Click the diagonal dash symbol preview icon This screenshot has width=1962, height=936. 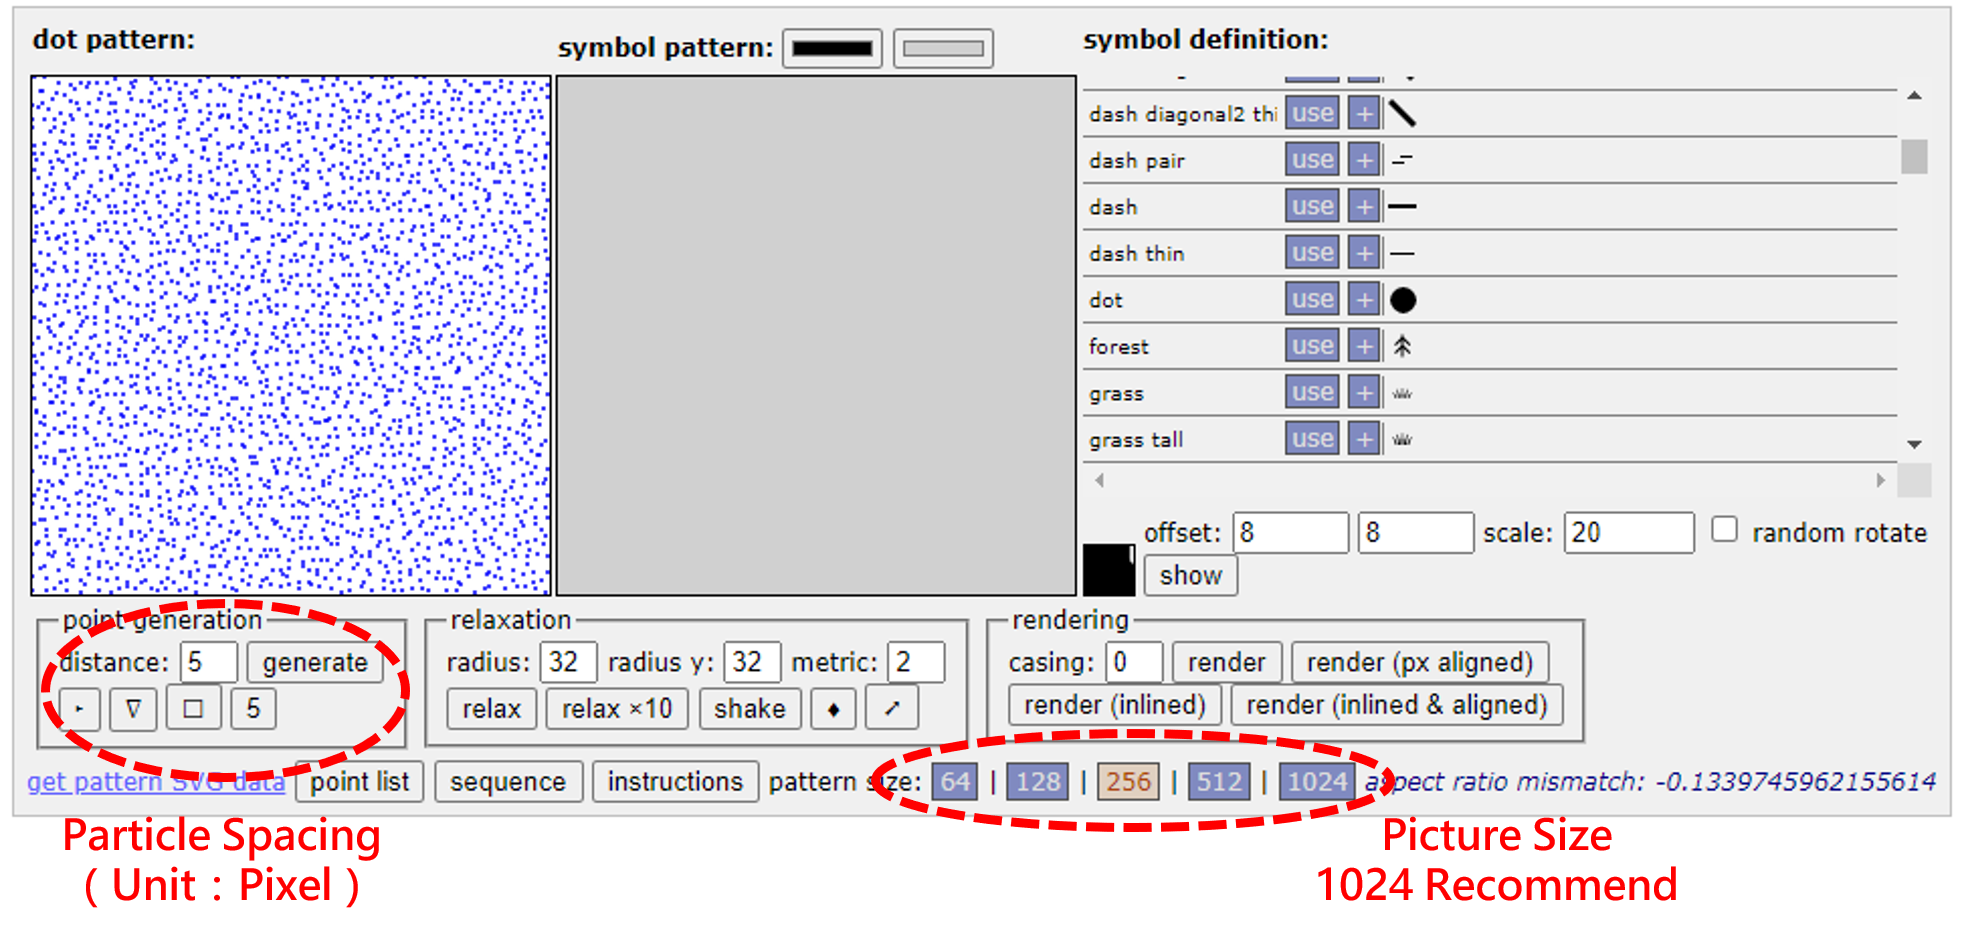pyautogui.click(x=1402, y=113)
